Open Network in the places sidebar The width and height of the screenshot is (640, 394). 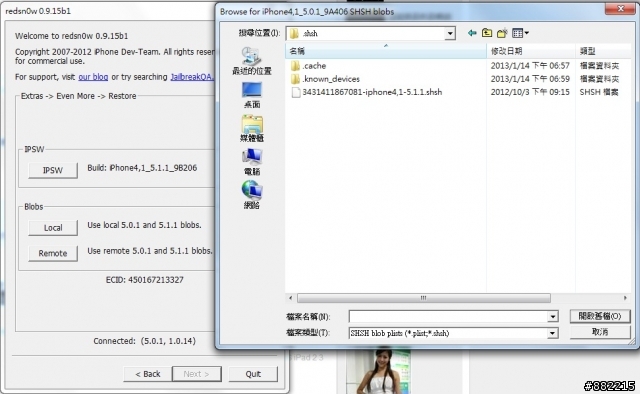[252, 195]
